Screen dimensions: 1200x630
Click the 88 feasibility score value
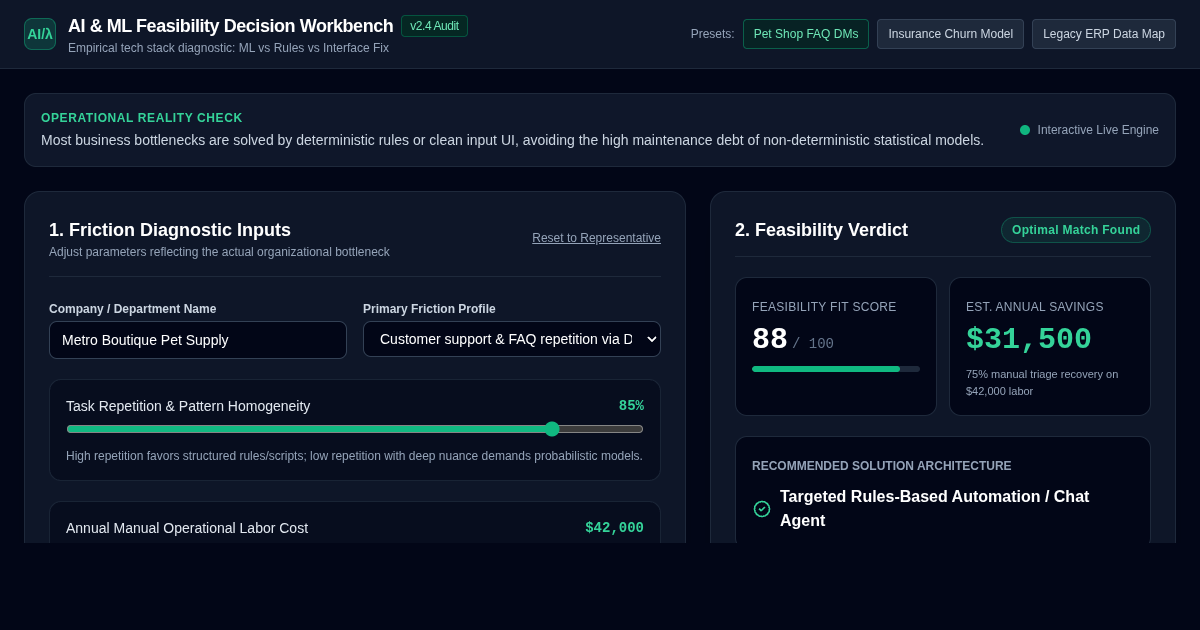770,340
